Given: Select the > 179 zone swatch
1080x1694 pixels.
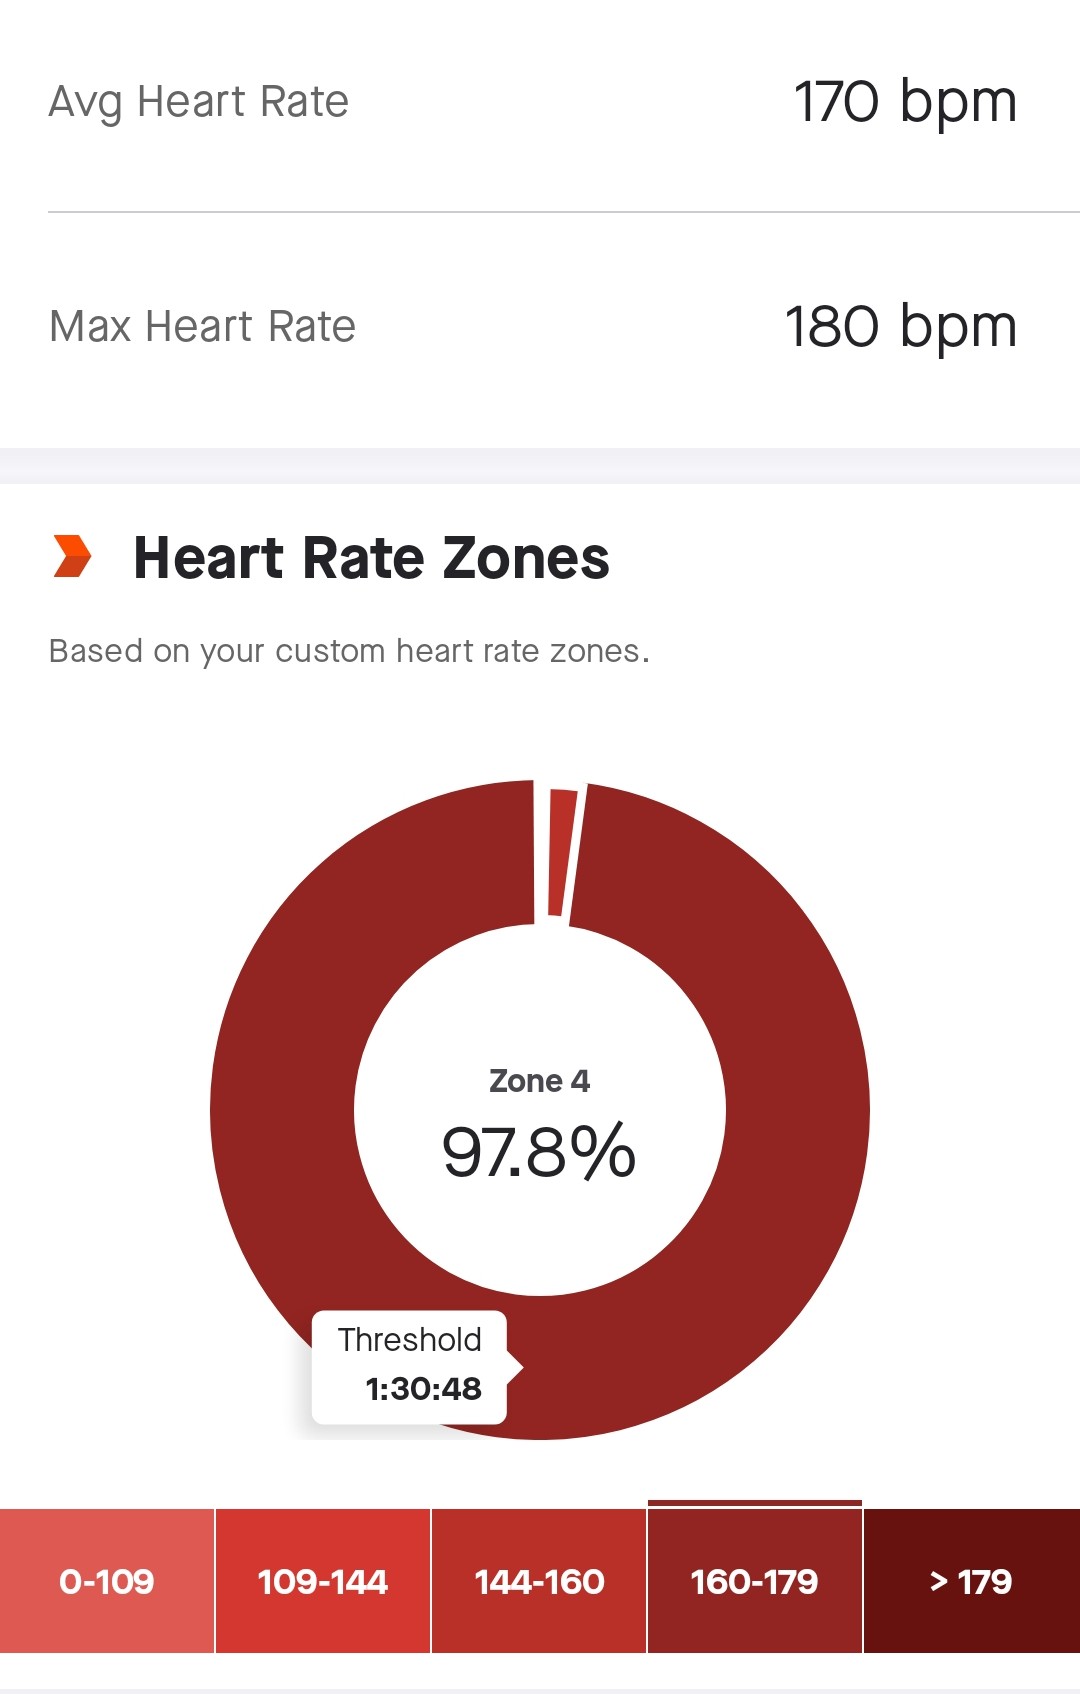Looking at the screenshot, I should pos(972,1581).
